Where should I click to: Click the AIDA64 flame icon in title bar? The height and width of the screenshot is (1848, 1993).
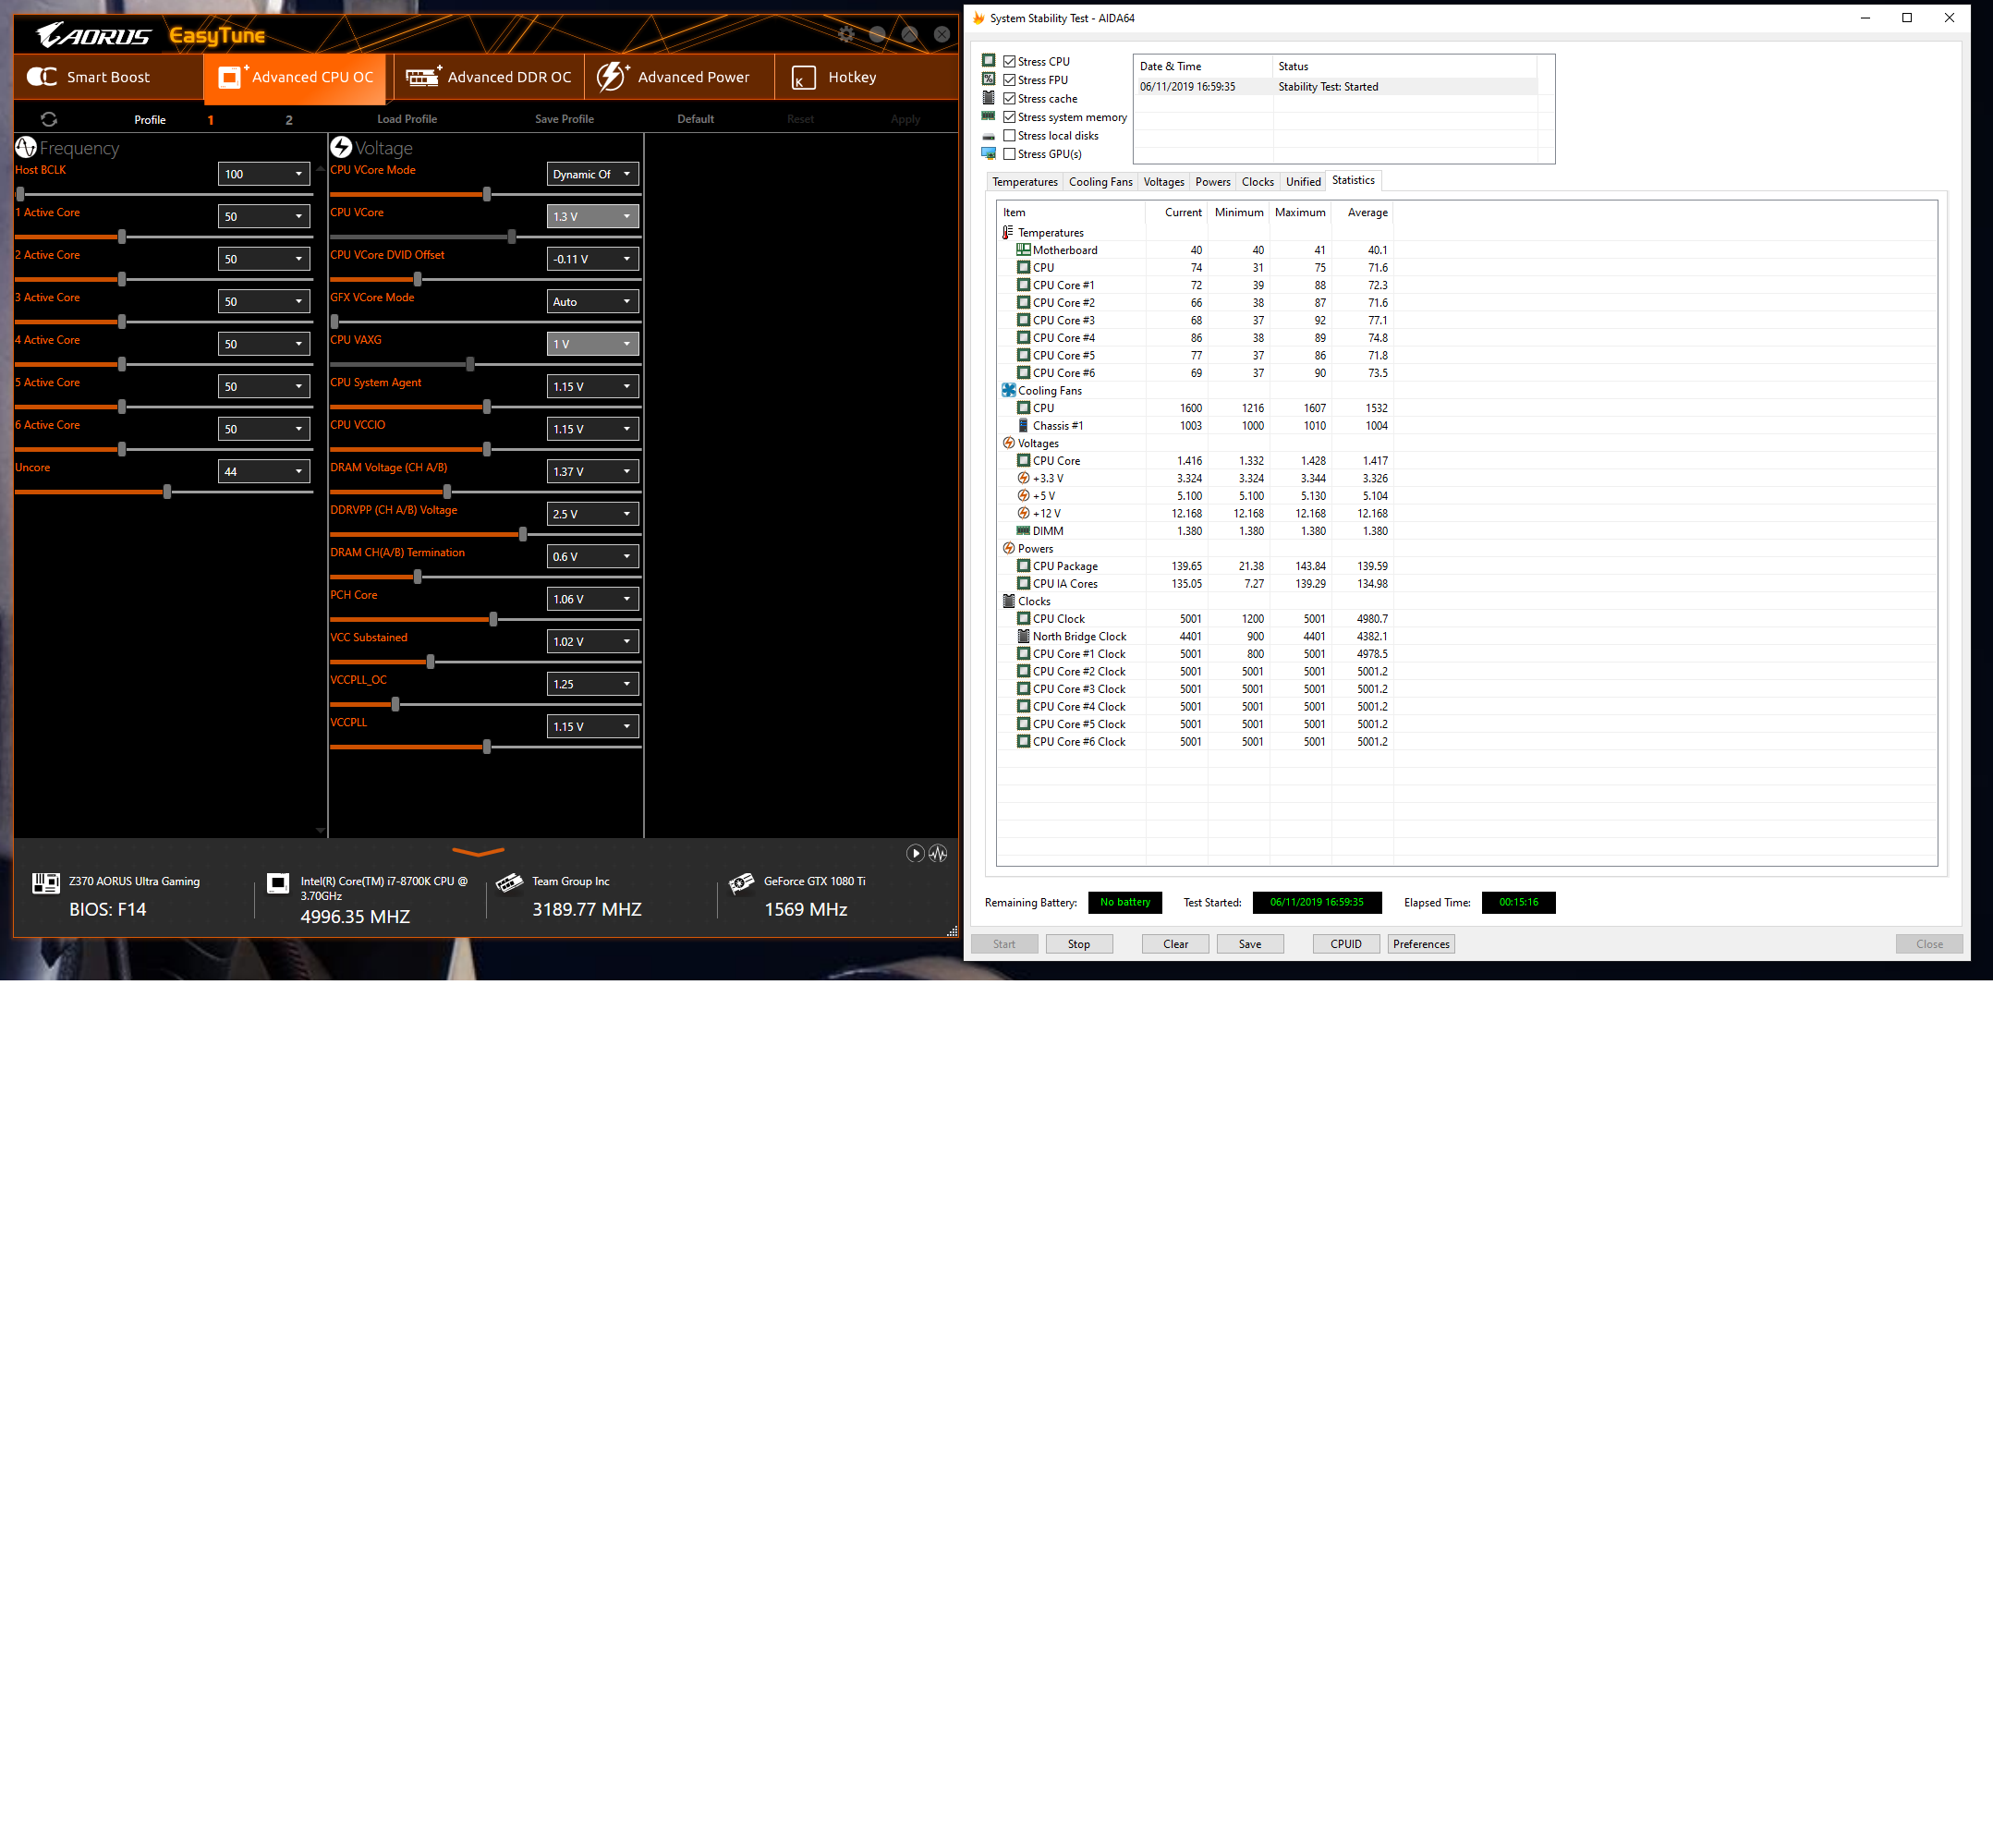click(x=978, y=18)
